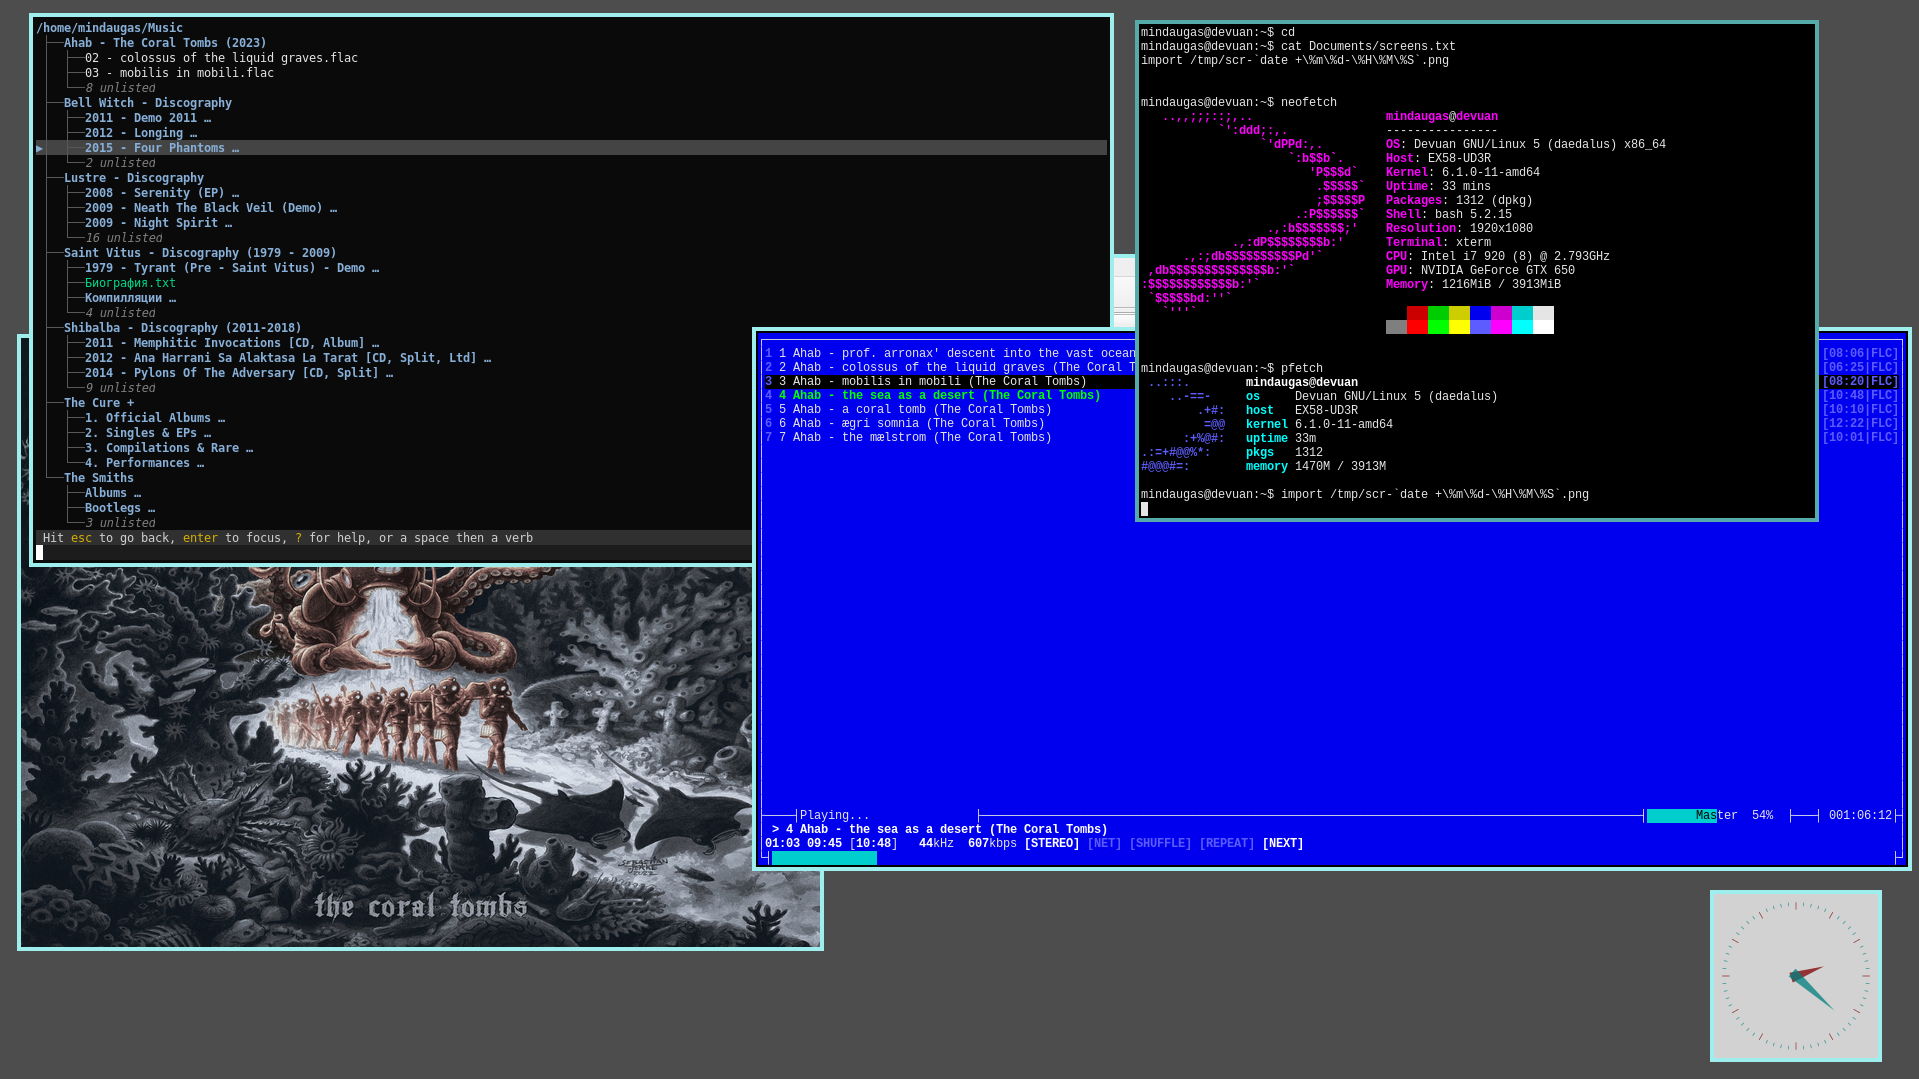Expand the 8 unlisted entry under Ahab
The width and height of the screenshot is (1919, 1079).
(120, 88)
